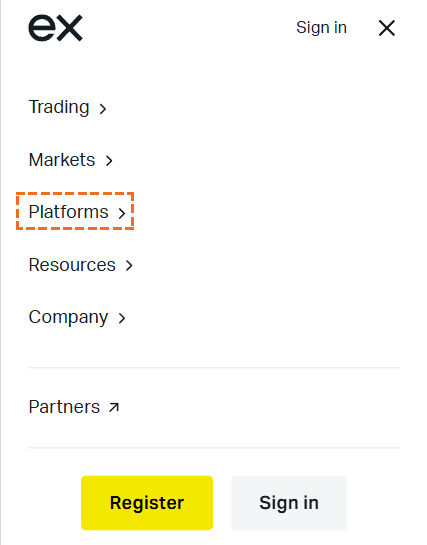Select the Company menu item
Screen dimensions: 427x545
tap(77, 317)
